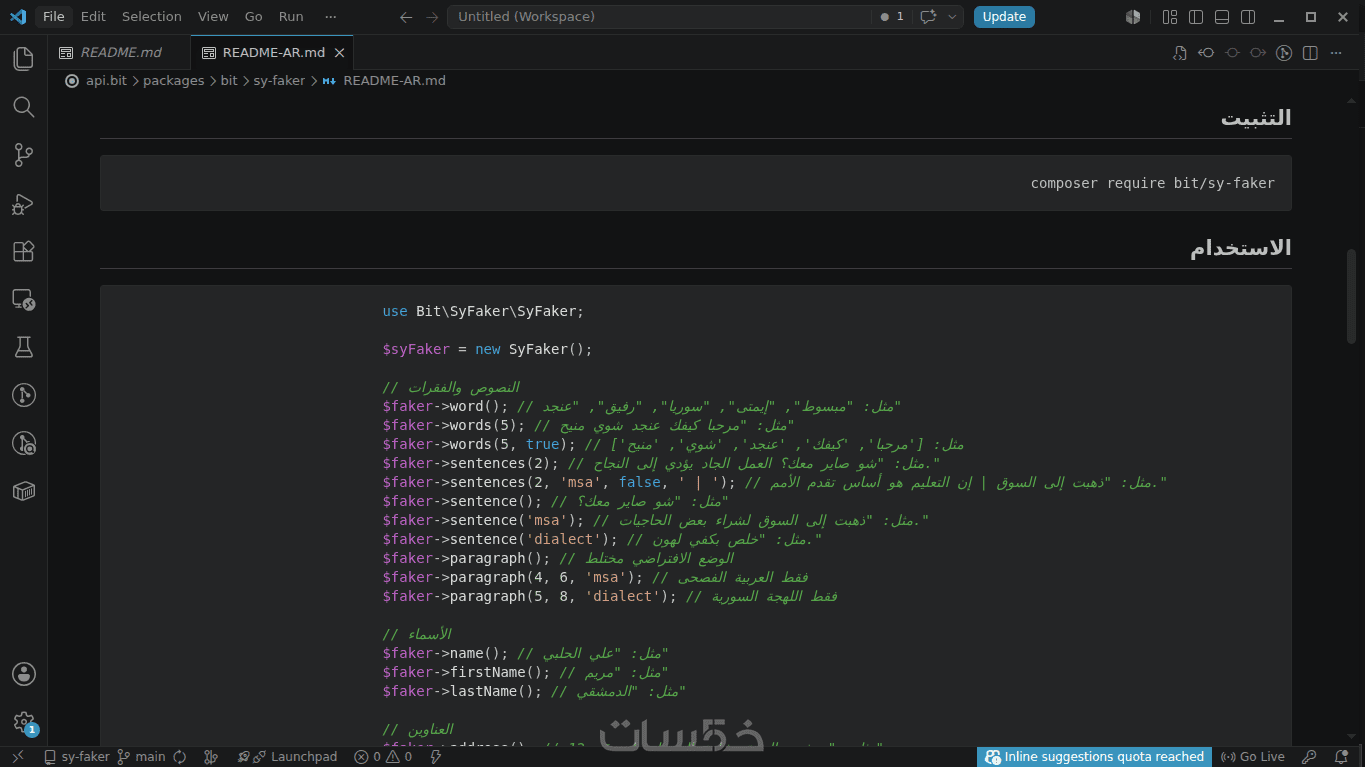Open the chat dropdown chevron in title bar
The height and width of the screenshot is (767, 1365).
click(x=953, y=17)
